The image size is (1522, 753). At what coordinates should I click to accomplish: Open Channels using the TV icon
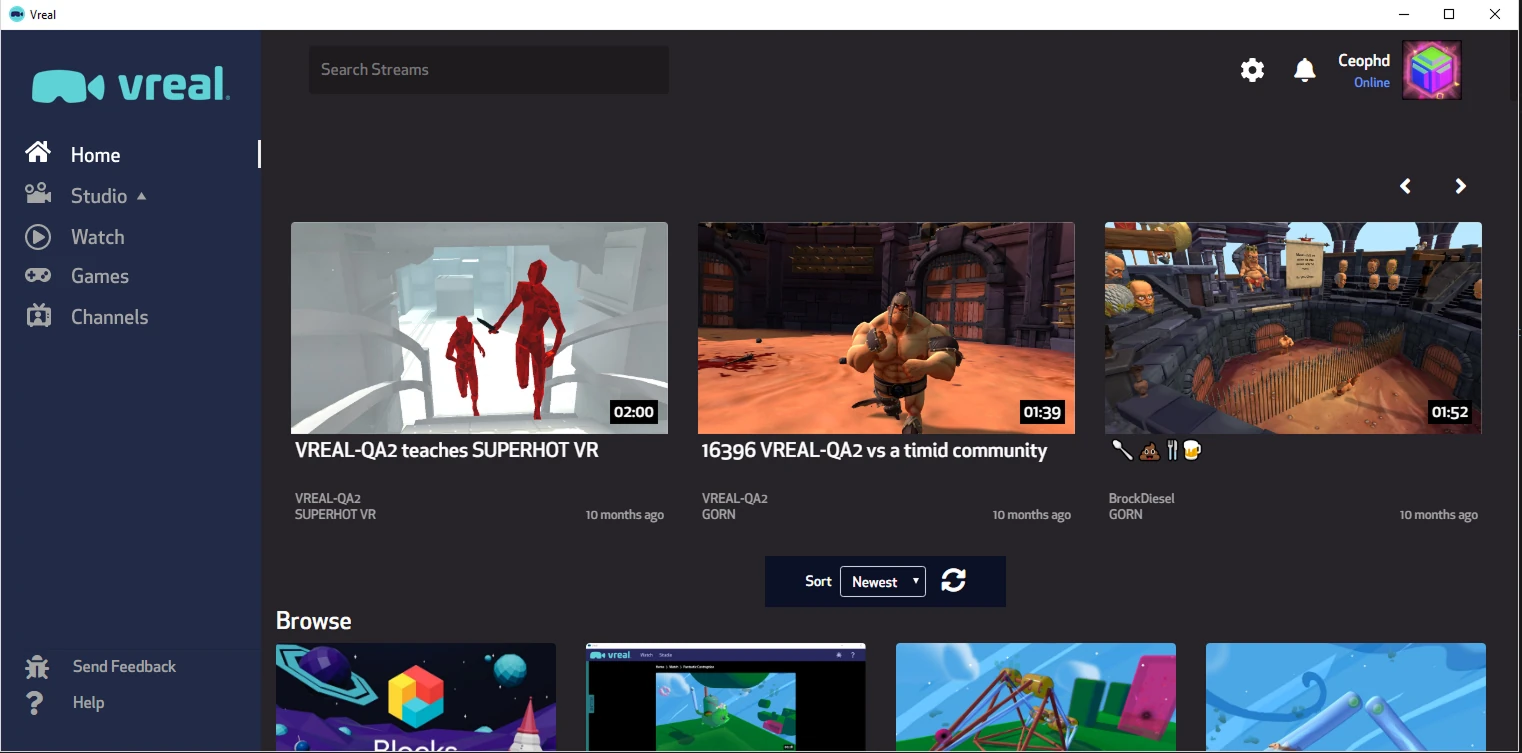click(x=38, y=316)
